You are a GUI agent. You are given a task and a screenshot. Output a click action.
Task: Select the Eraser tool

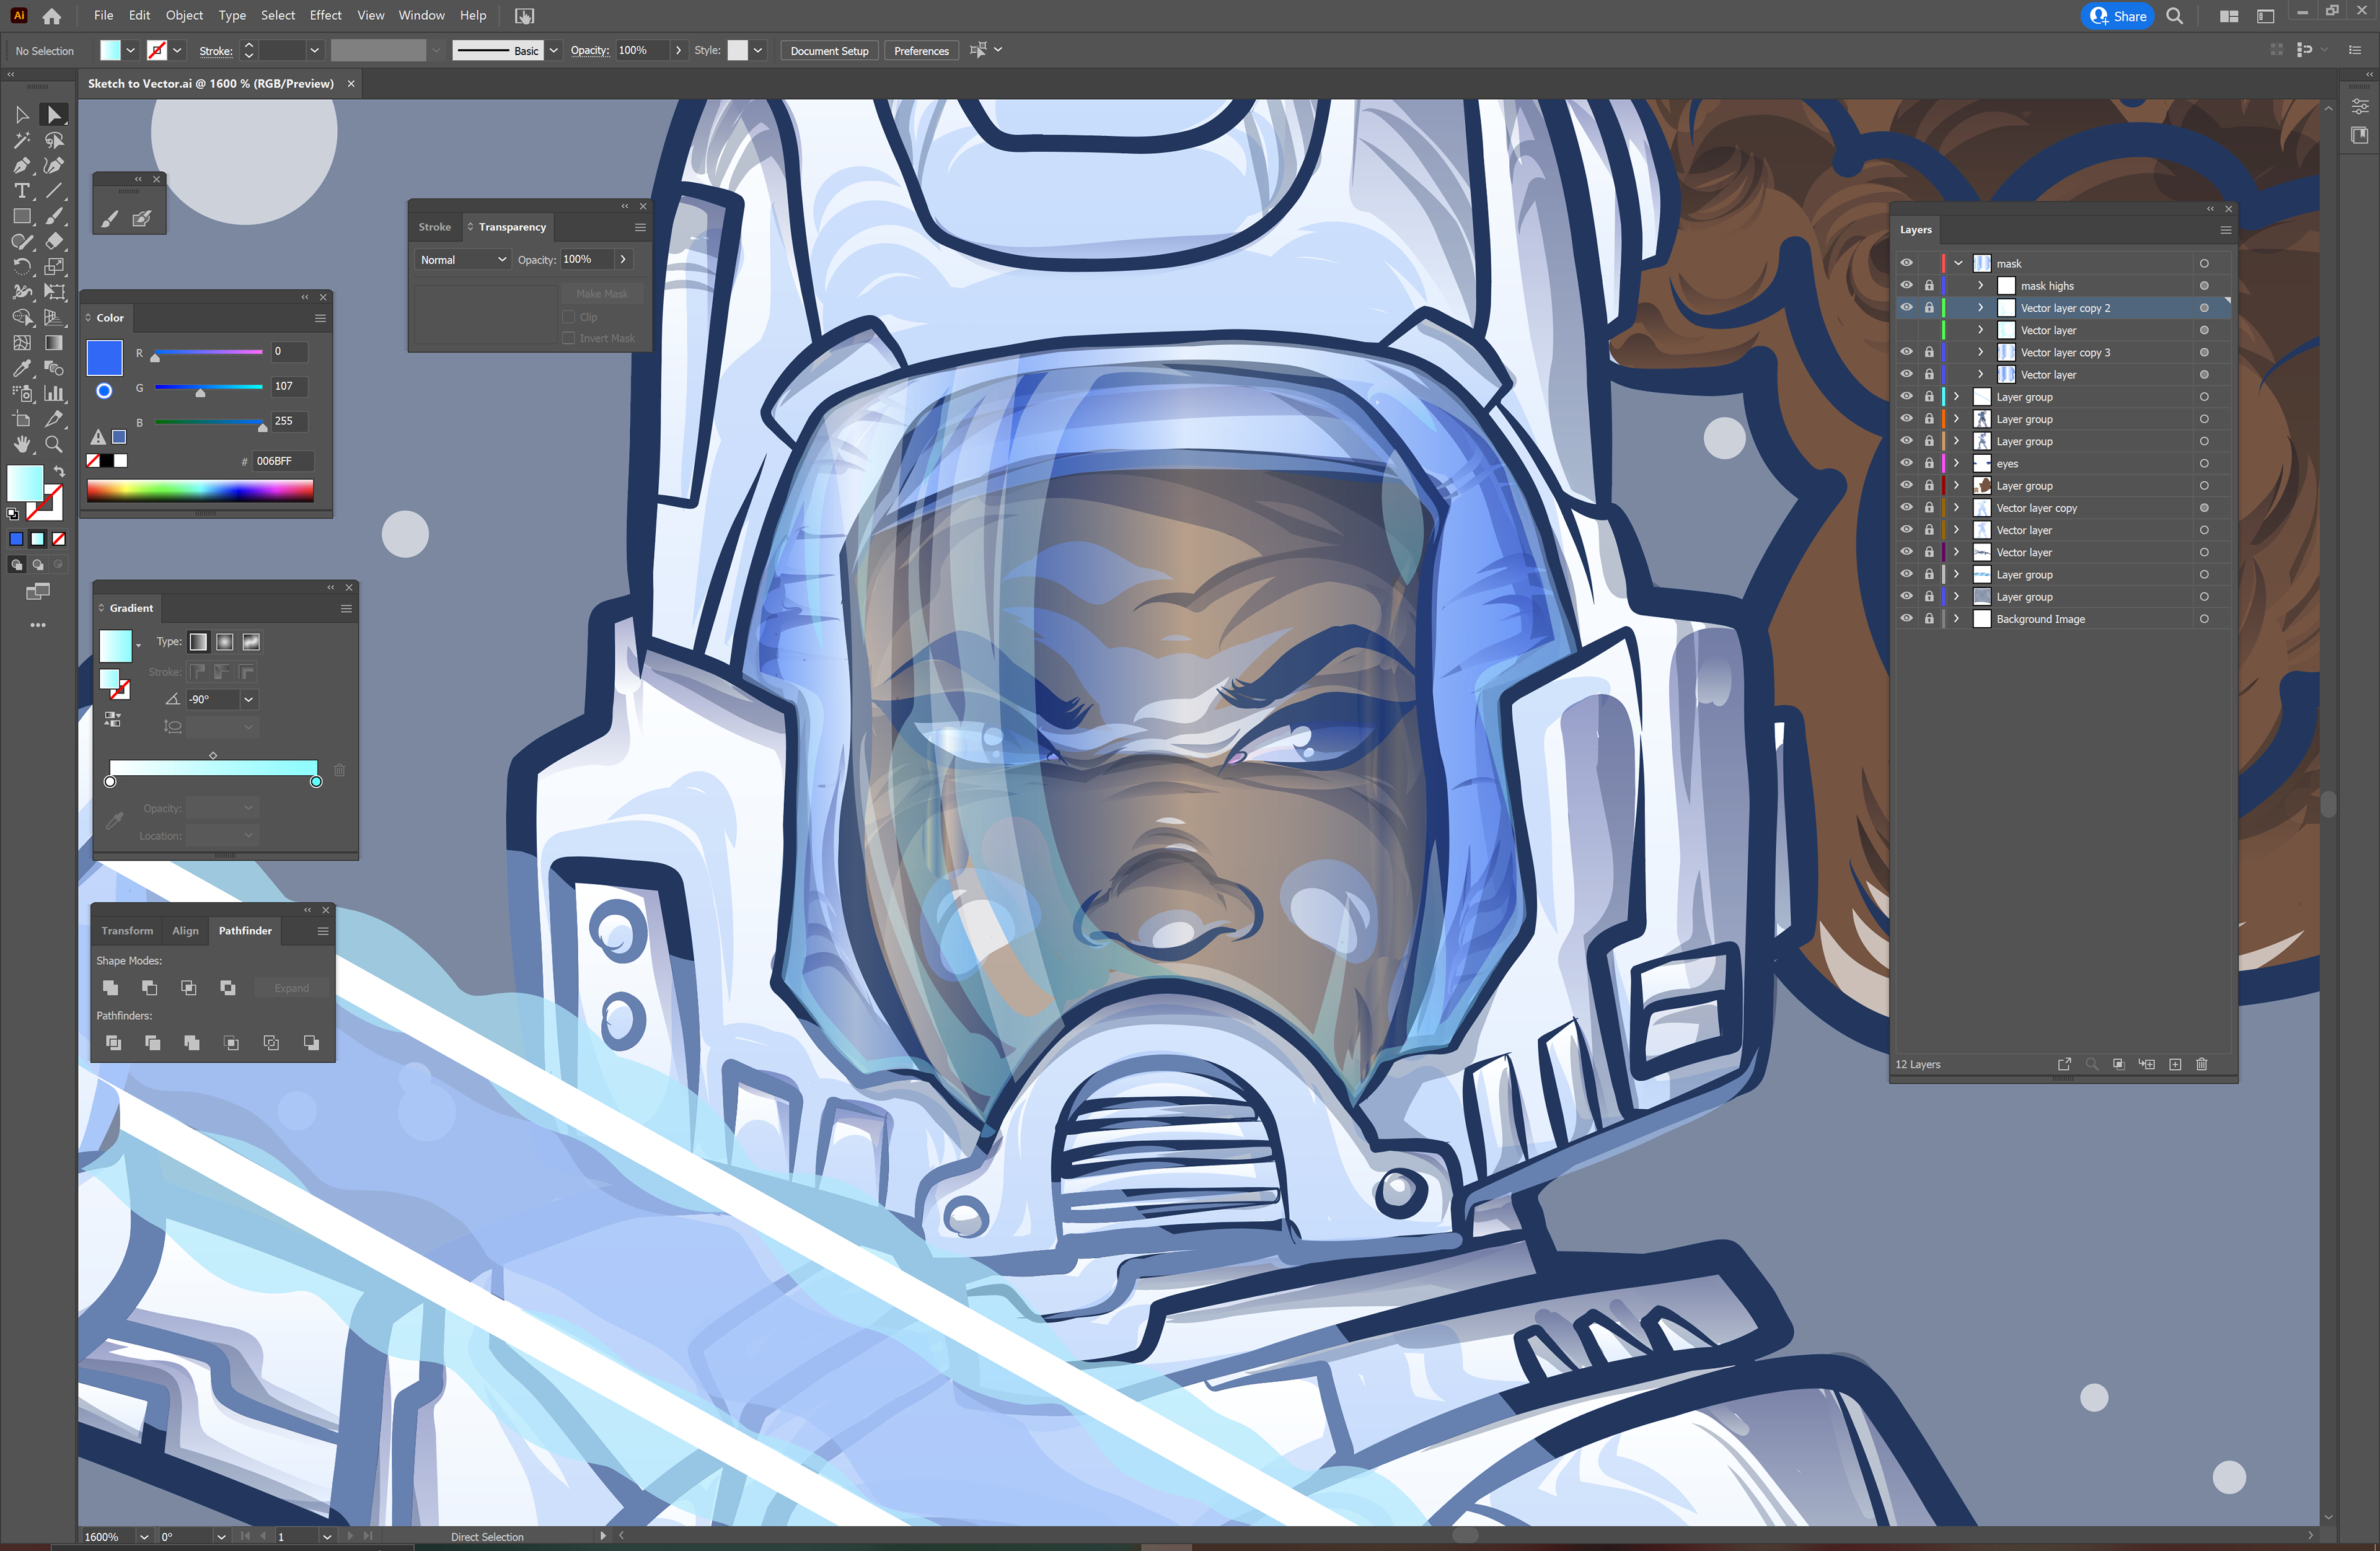coord(54,241)
